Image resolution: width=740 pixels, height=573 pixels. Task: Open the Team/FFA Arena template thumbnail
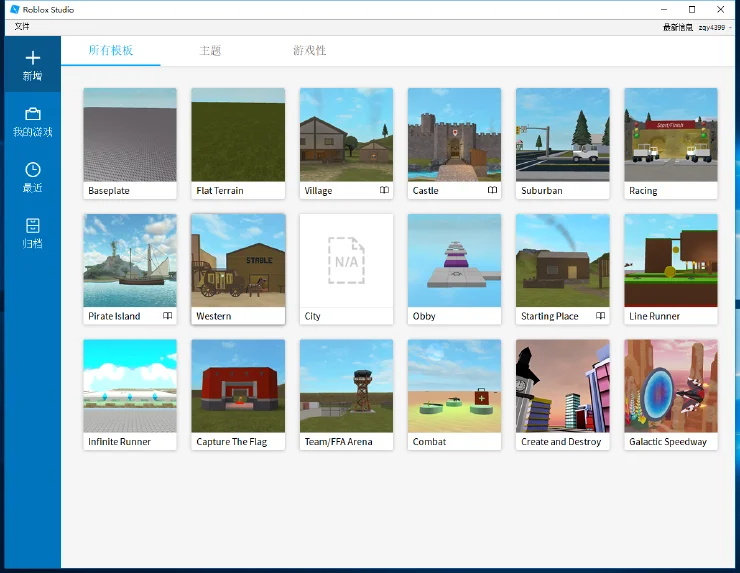click(x=346, y=386)
